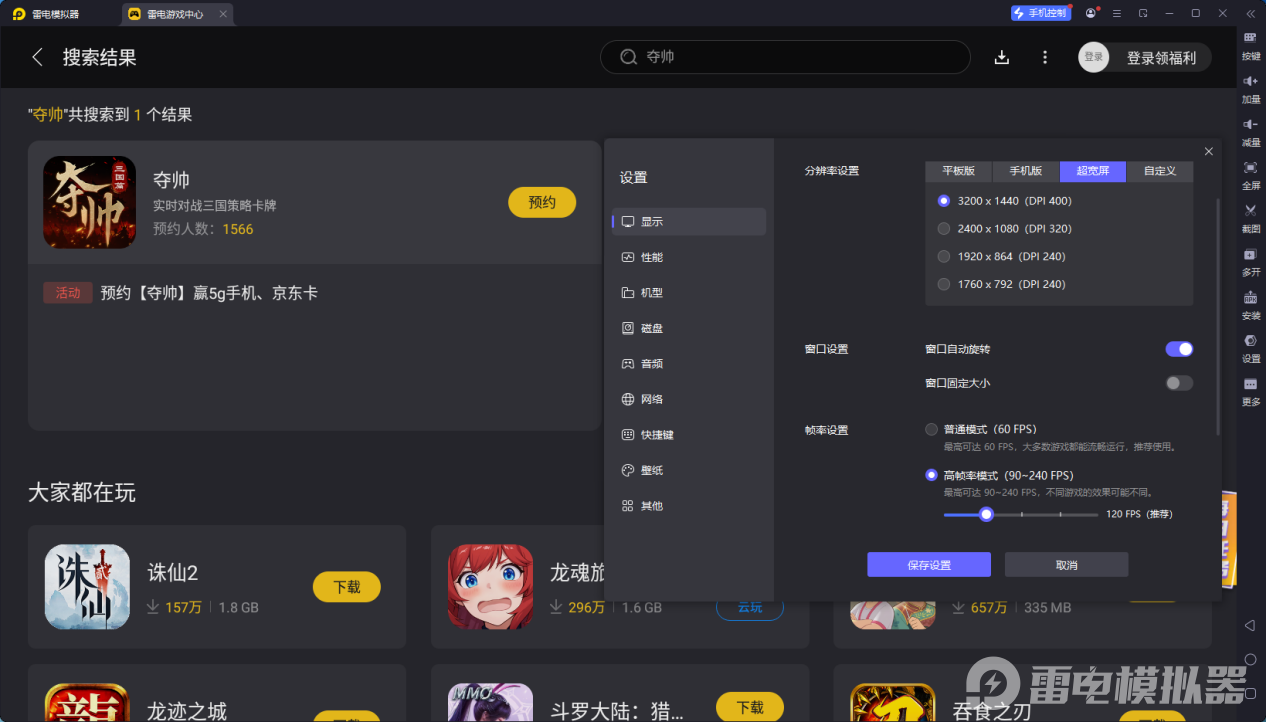The width and height of the screenshot is (1266, 722).
Task: Click the 下载 button for 诛仙2
Action: 347,587
